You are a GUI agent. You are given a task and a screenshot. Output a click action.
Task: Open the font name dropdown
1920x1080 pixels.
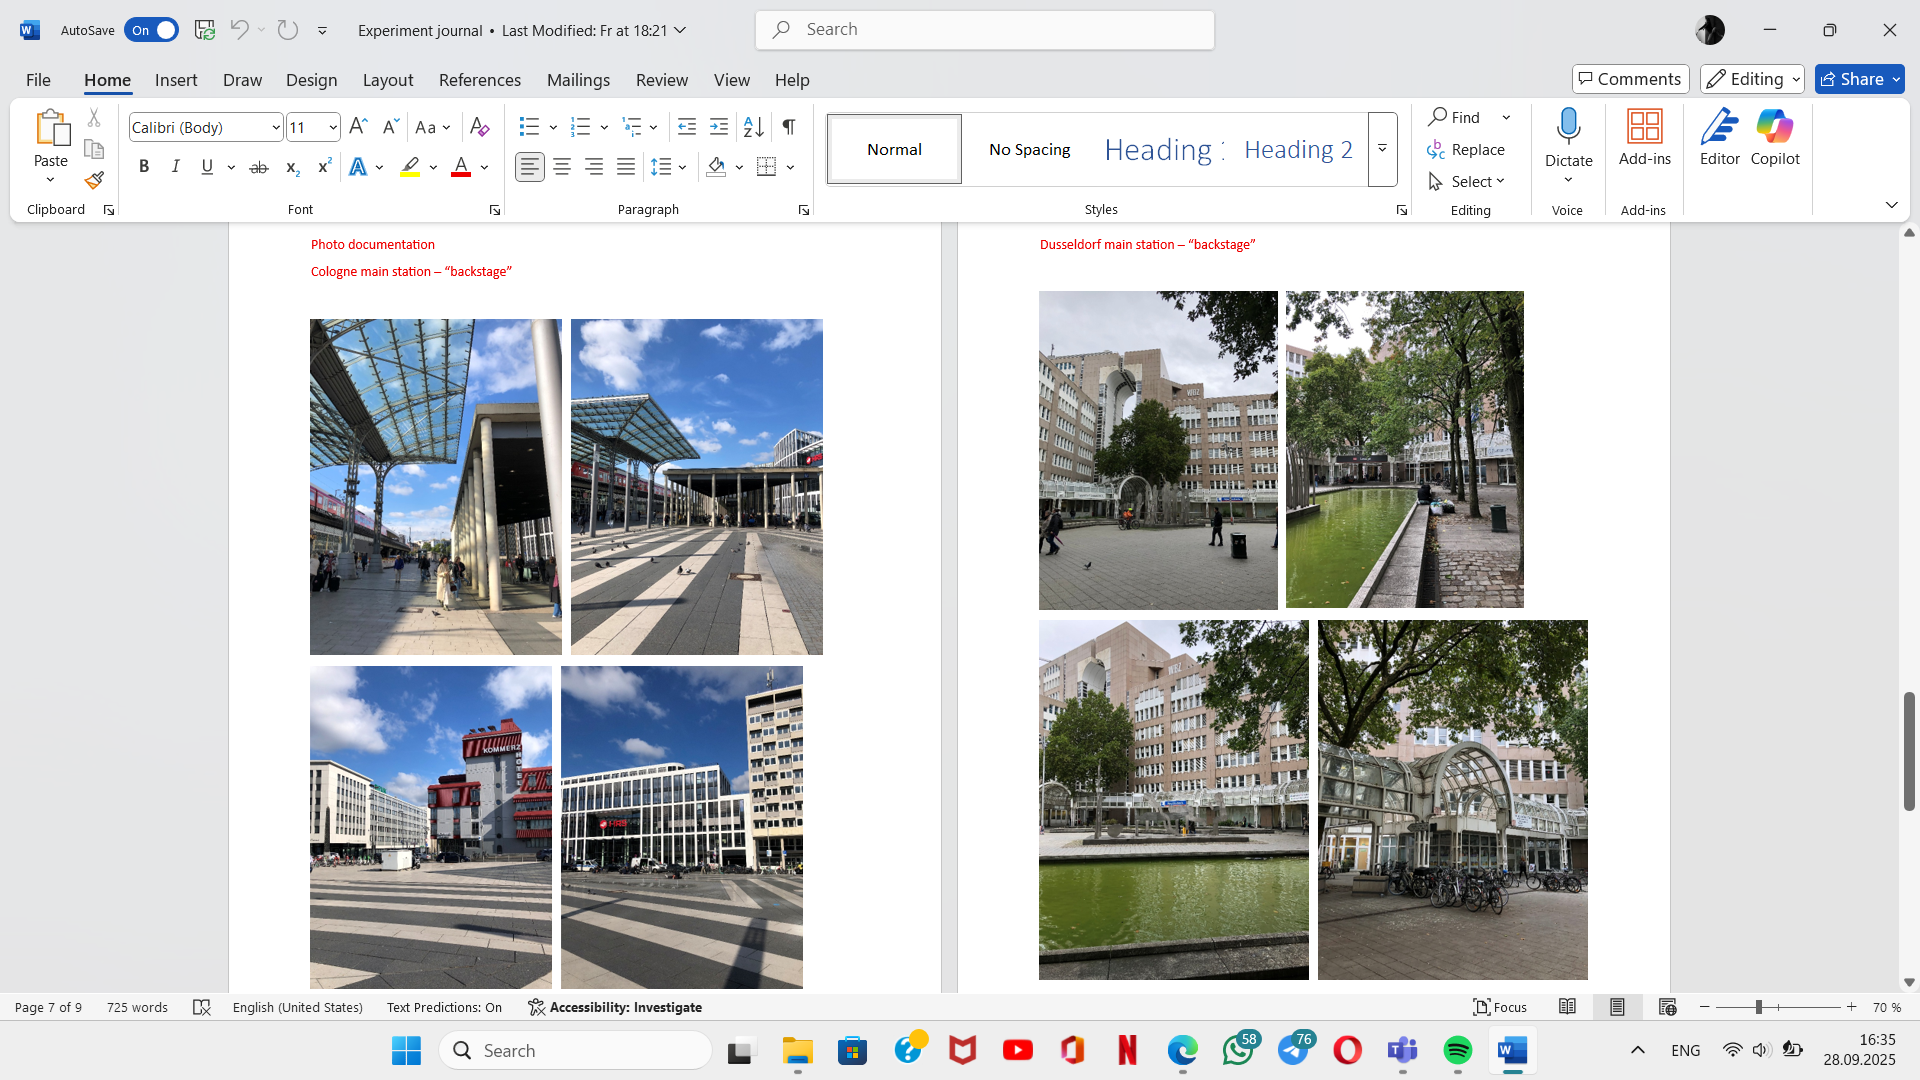coord(276,127)
